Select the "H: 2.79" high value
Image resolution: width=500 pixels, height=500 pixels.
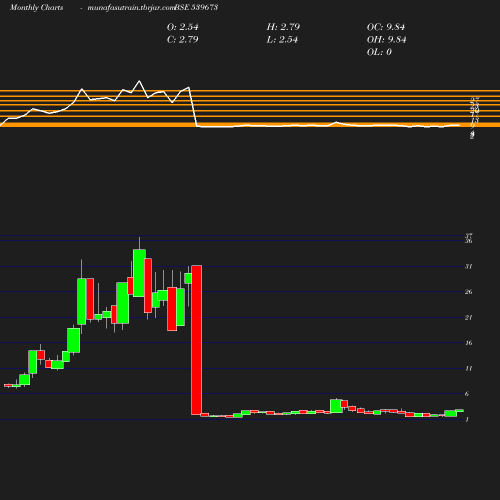click(x=283, y=27)
